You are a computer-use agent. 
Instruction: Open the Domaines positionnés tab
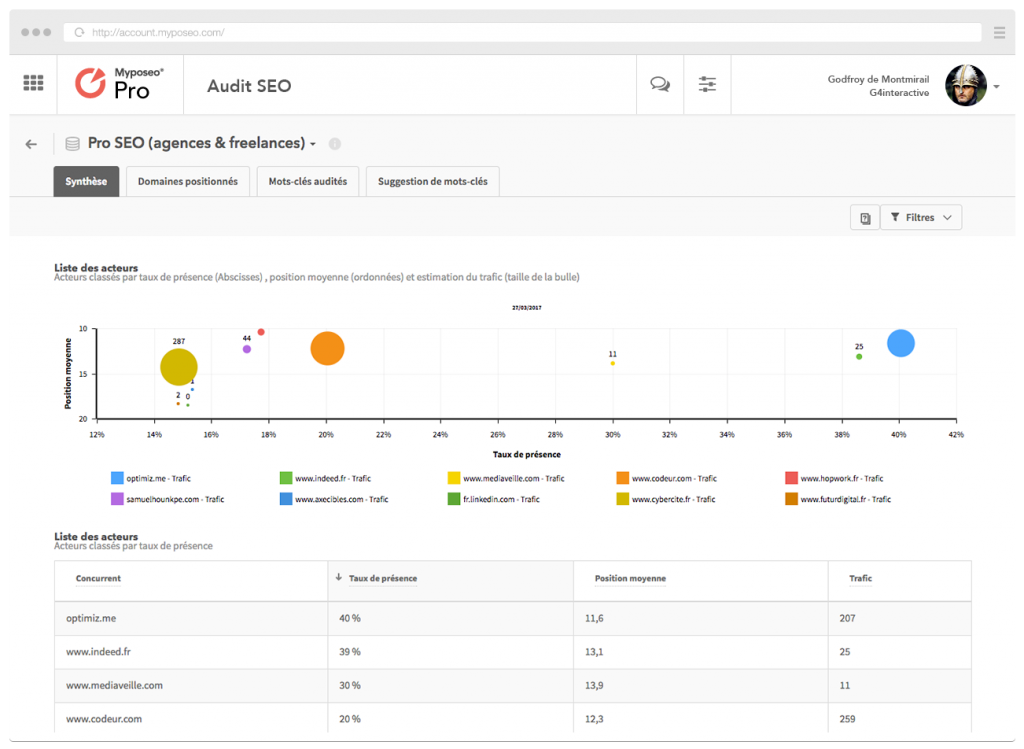[187, 182]
